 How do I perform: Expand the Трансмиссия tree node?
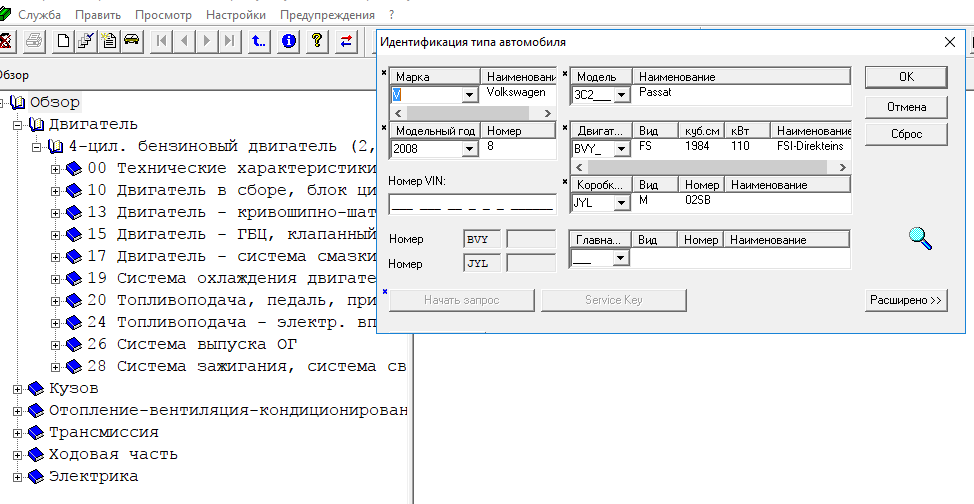pyautogui.click(x=17, y=432)
